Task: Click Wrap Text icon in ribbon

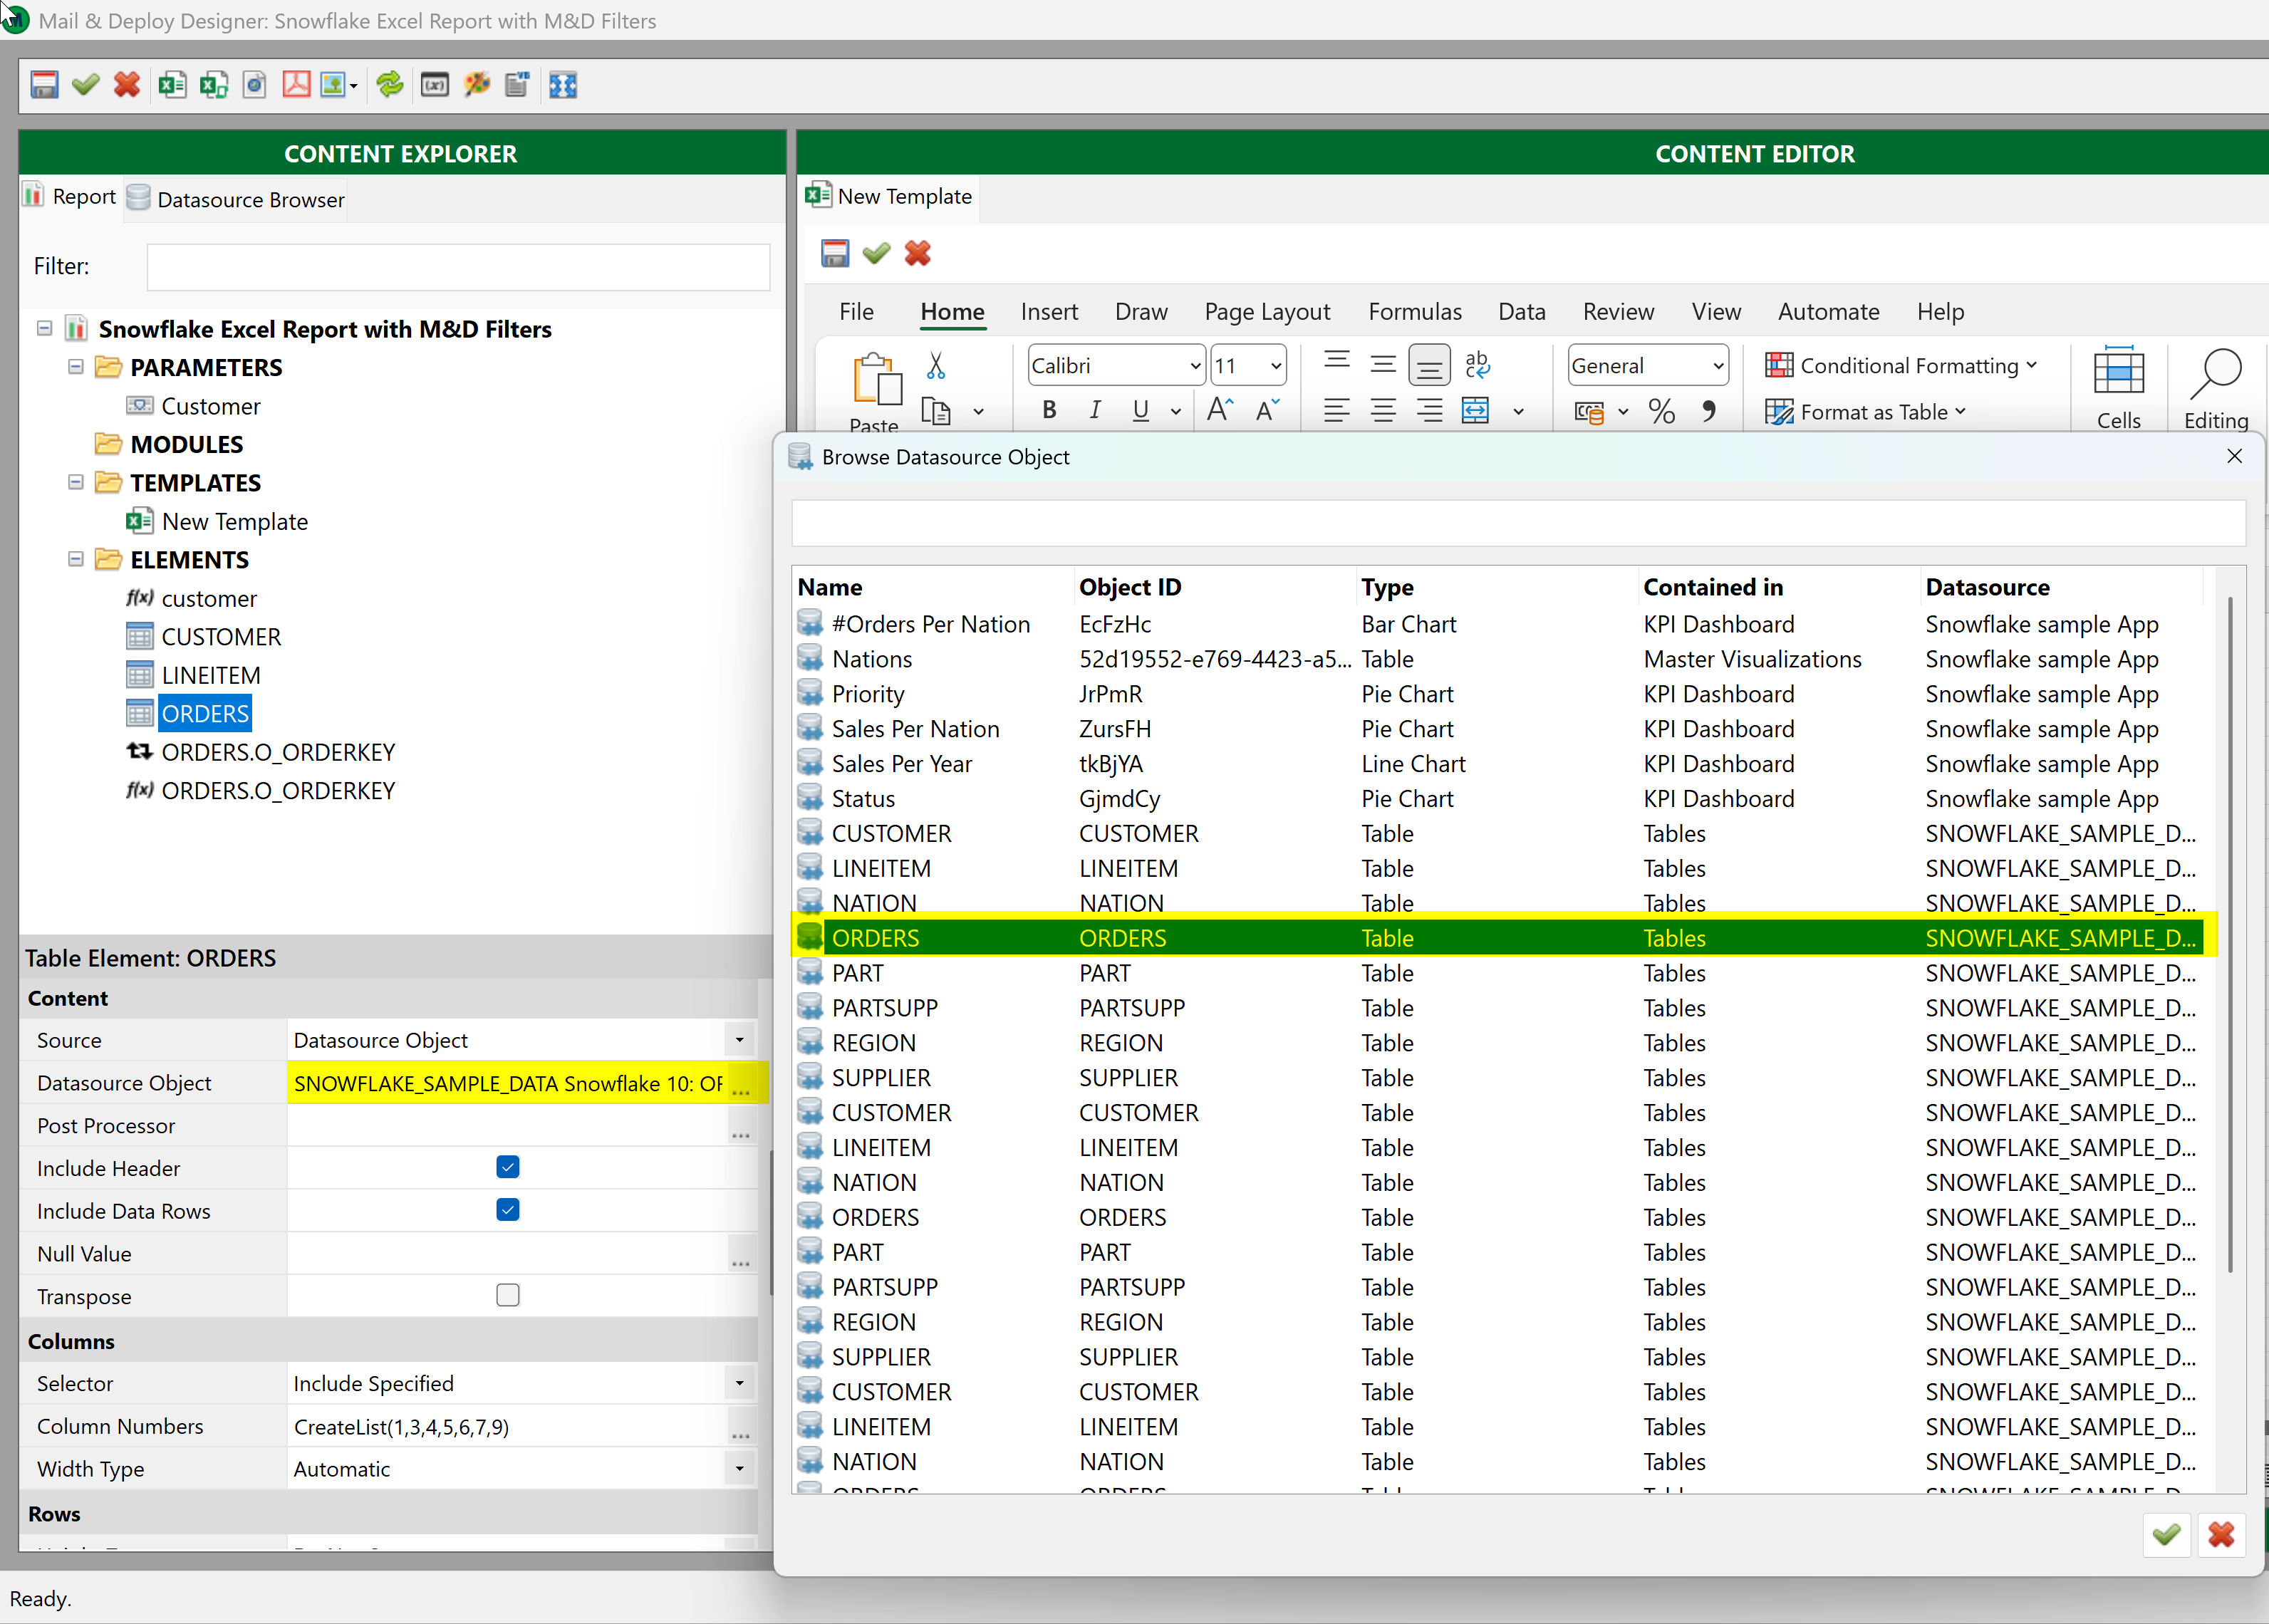Action: 1477,365
